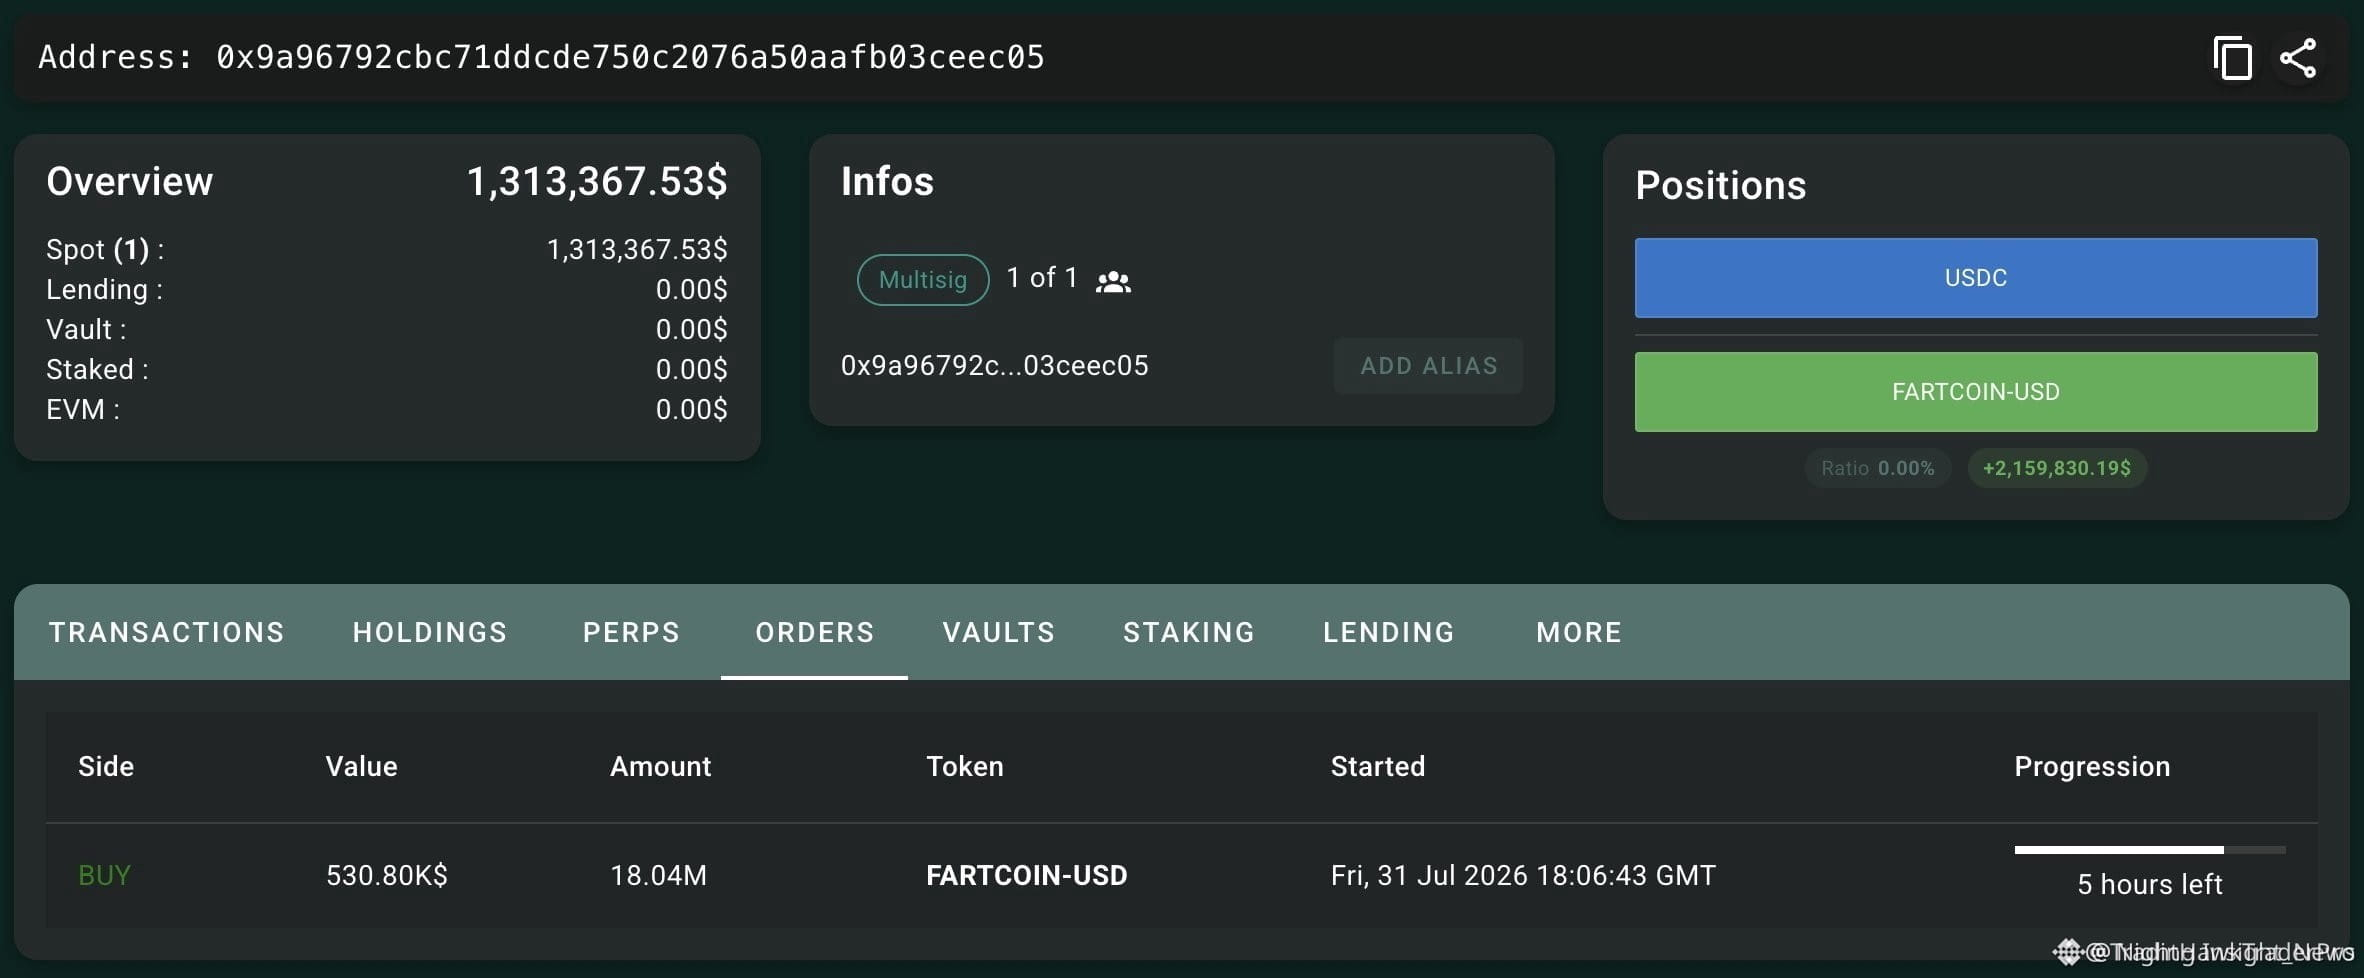Click the order progression bar

[x=2150, y=850]
